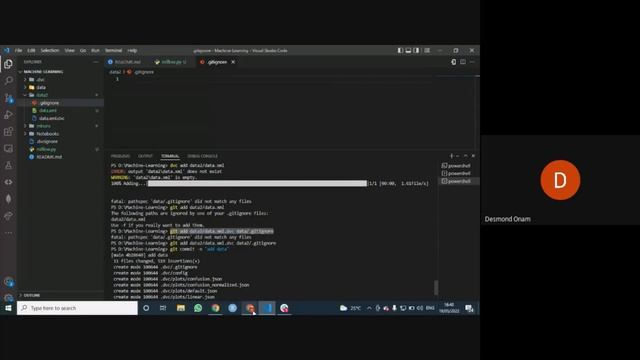Maximize the terminal panel size

(x=466, y=156)
